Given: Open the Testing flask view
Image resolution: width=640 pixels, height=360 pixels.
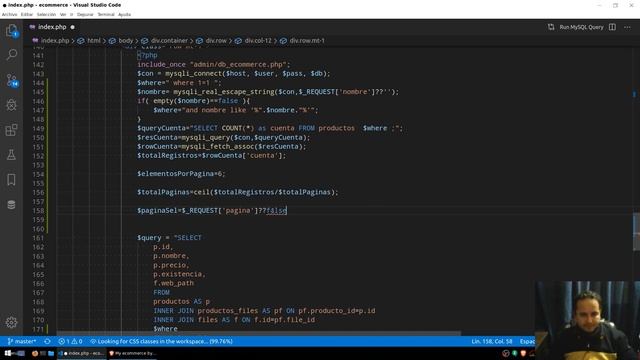Looking at the screenshot, I should 11,155.
